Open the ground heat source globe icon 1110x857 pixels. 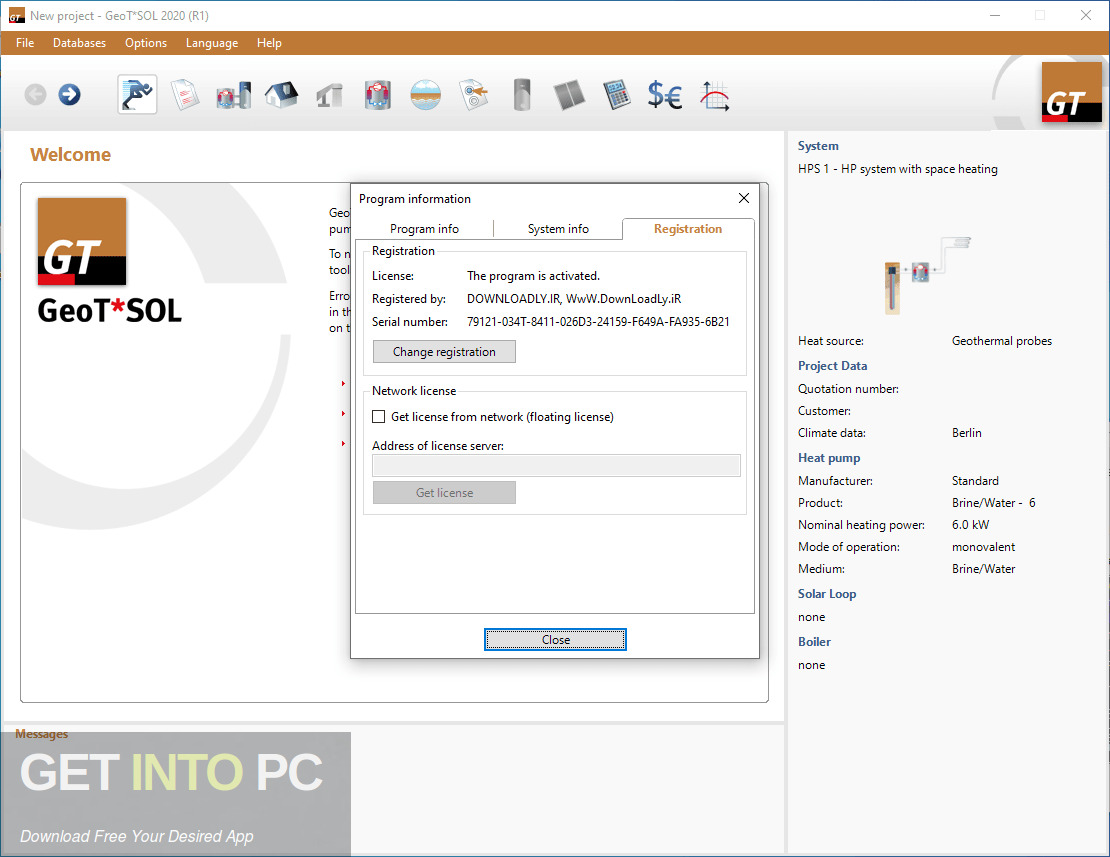[x=425, y=95]
